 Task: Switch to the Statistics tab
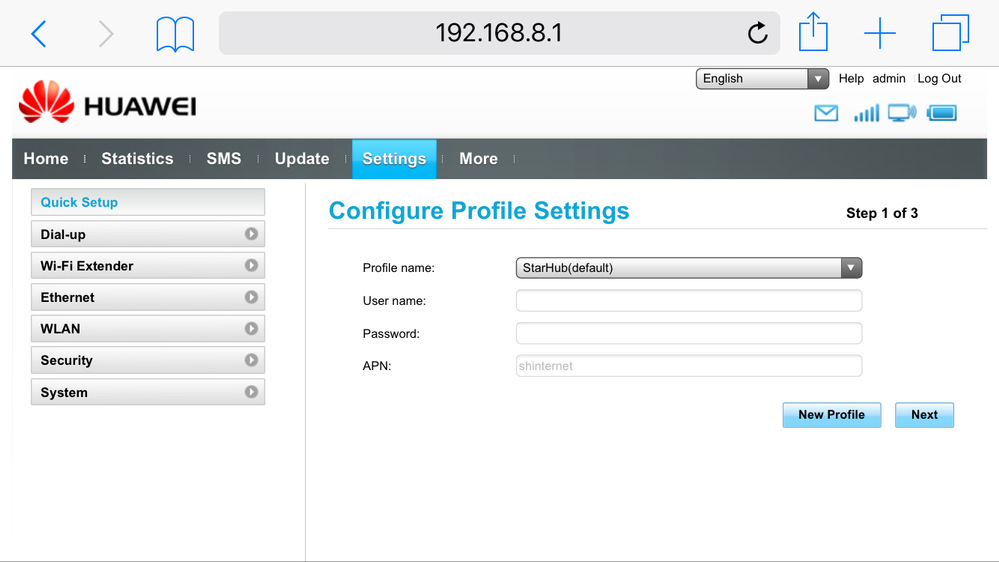click(137, 159)
